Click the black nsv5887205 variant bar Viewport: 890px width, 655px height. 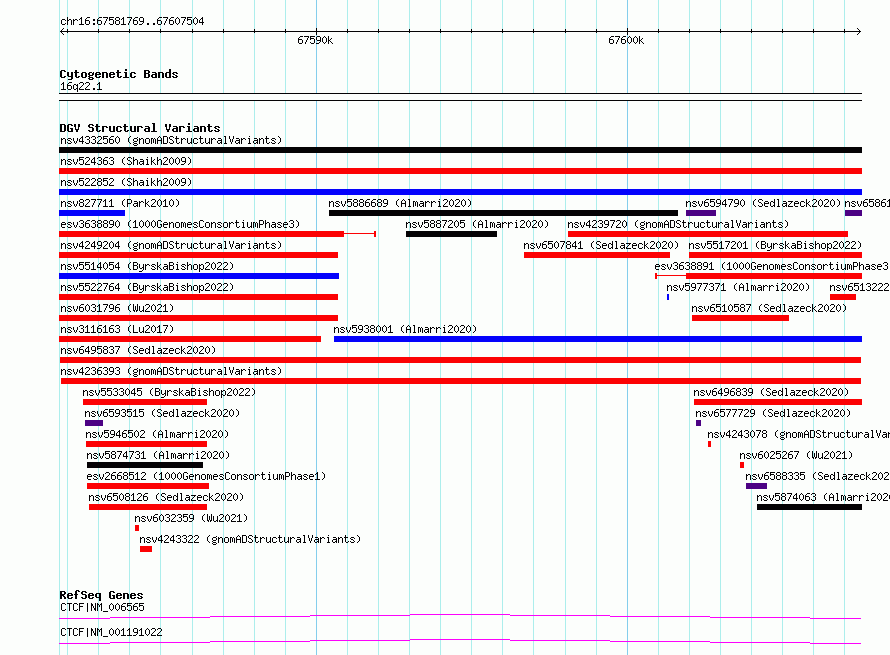click(x=451, y=234)
